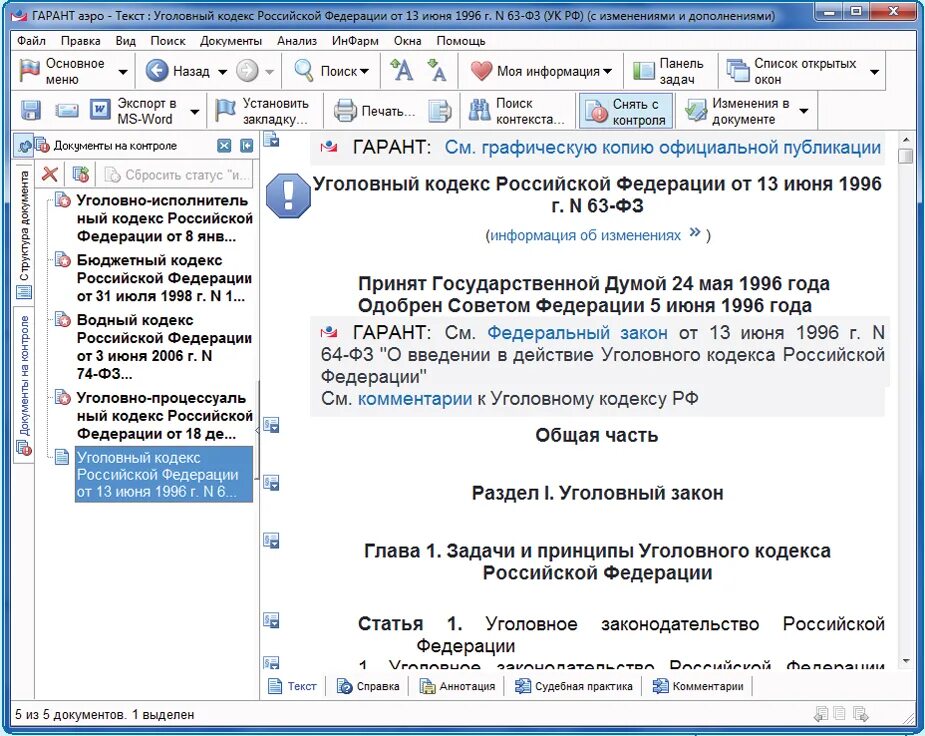Increase font size with large A icon
The width and height of the screenshot is (925, 736).
402,71
